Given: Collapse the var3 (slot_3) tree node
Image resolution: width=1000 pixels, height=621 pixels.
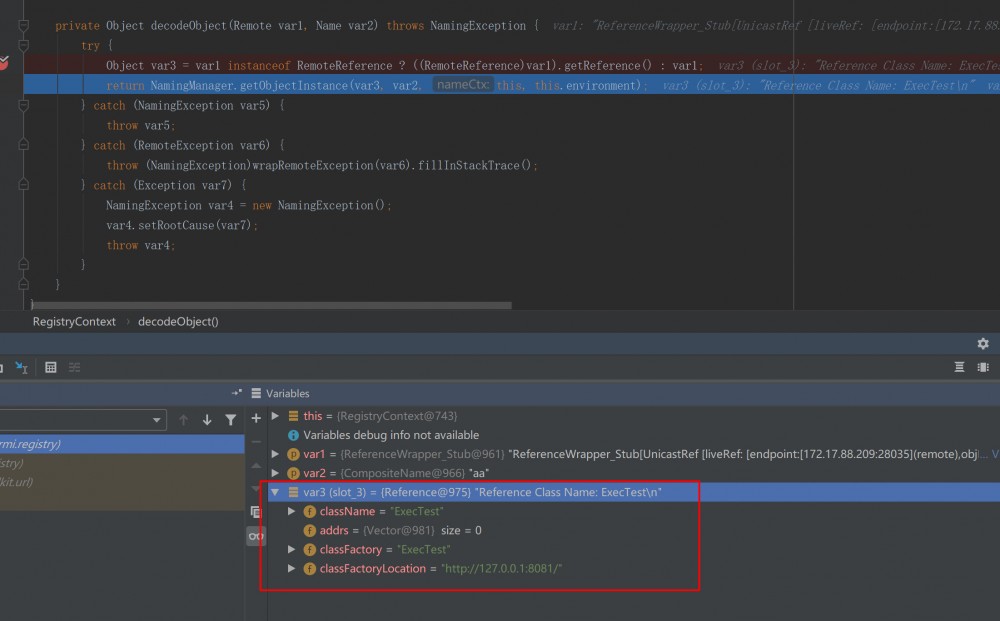Looking at the screenshot, I should click(275, 492).
